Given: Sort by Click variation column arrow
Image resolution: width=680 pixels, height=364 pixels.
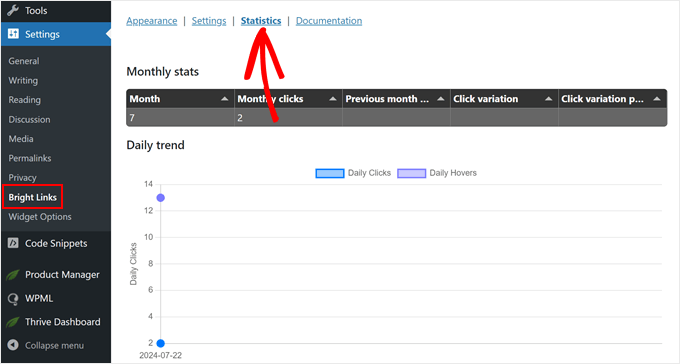Looking at the screenshot, I should click(549, 99).
